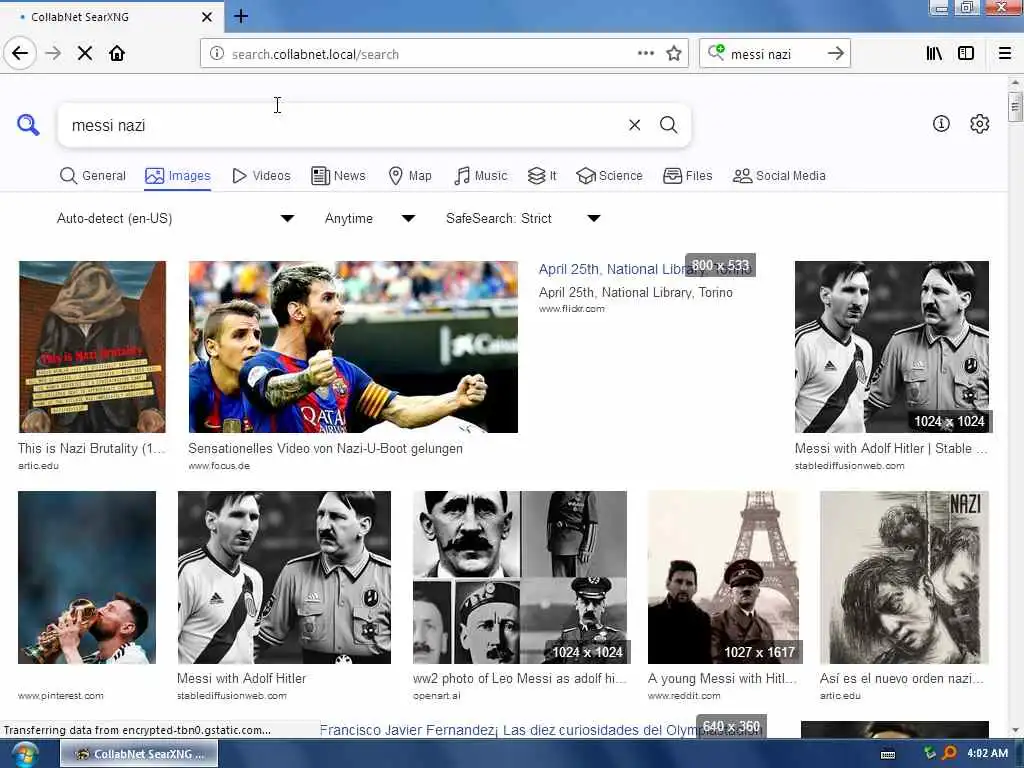Click the main search input field
This screenshot has height=768, width=1024.
point(343,125)
